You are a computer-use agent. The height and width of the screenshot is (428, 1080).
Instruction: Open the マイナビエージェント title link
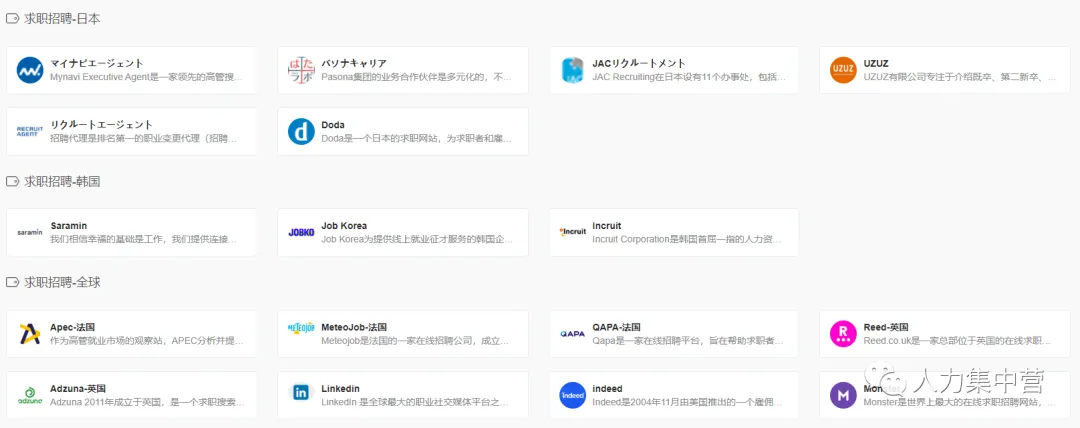click(97, 63)
